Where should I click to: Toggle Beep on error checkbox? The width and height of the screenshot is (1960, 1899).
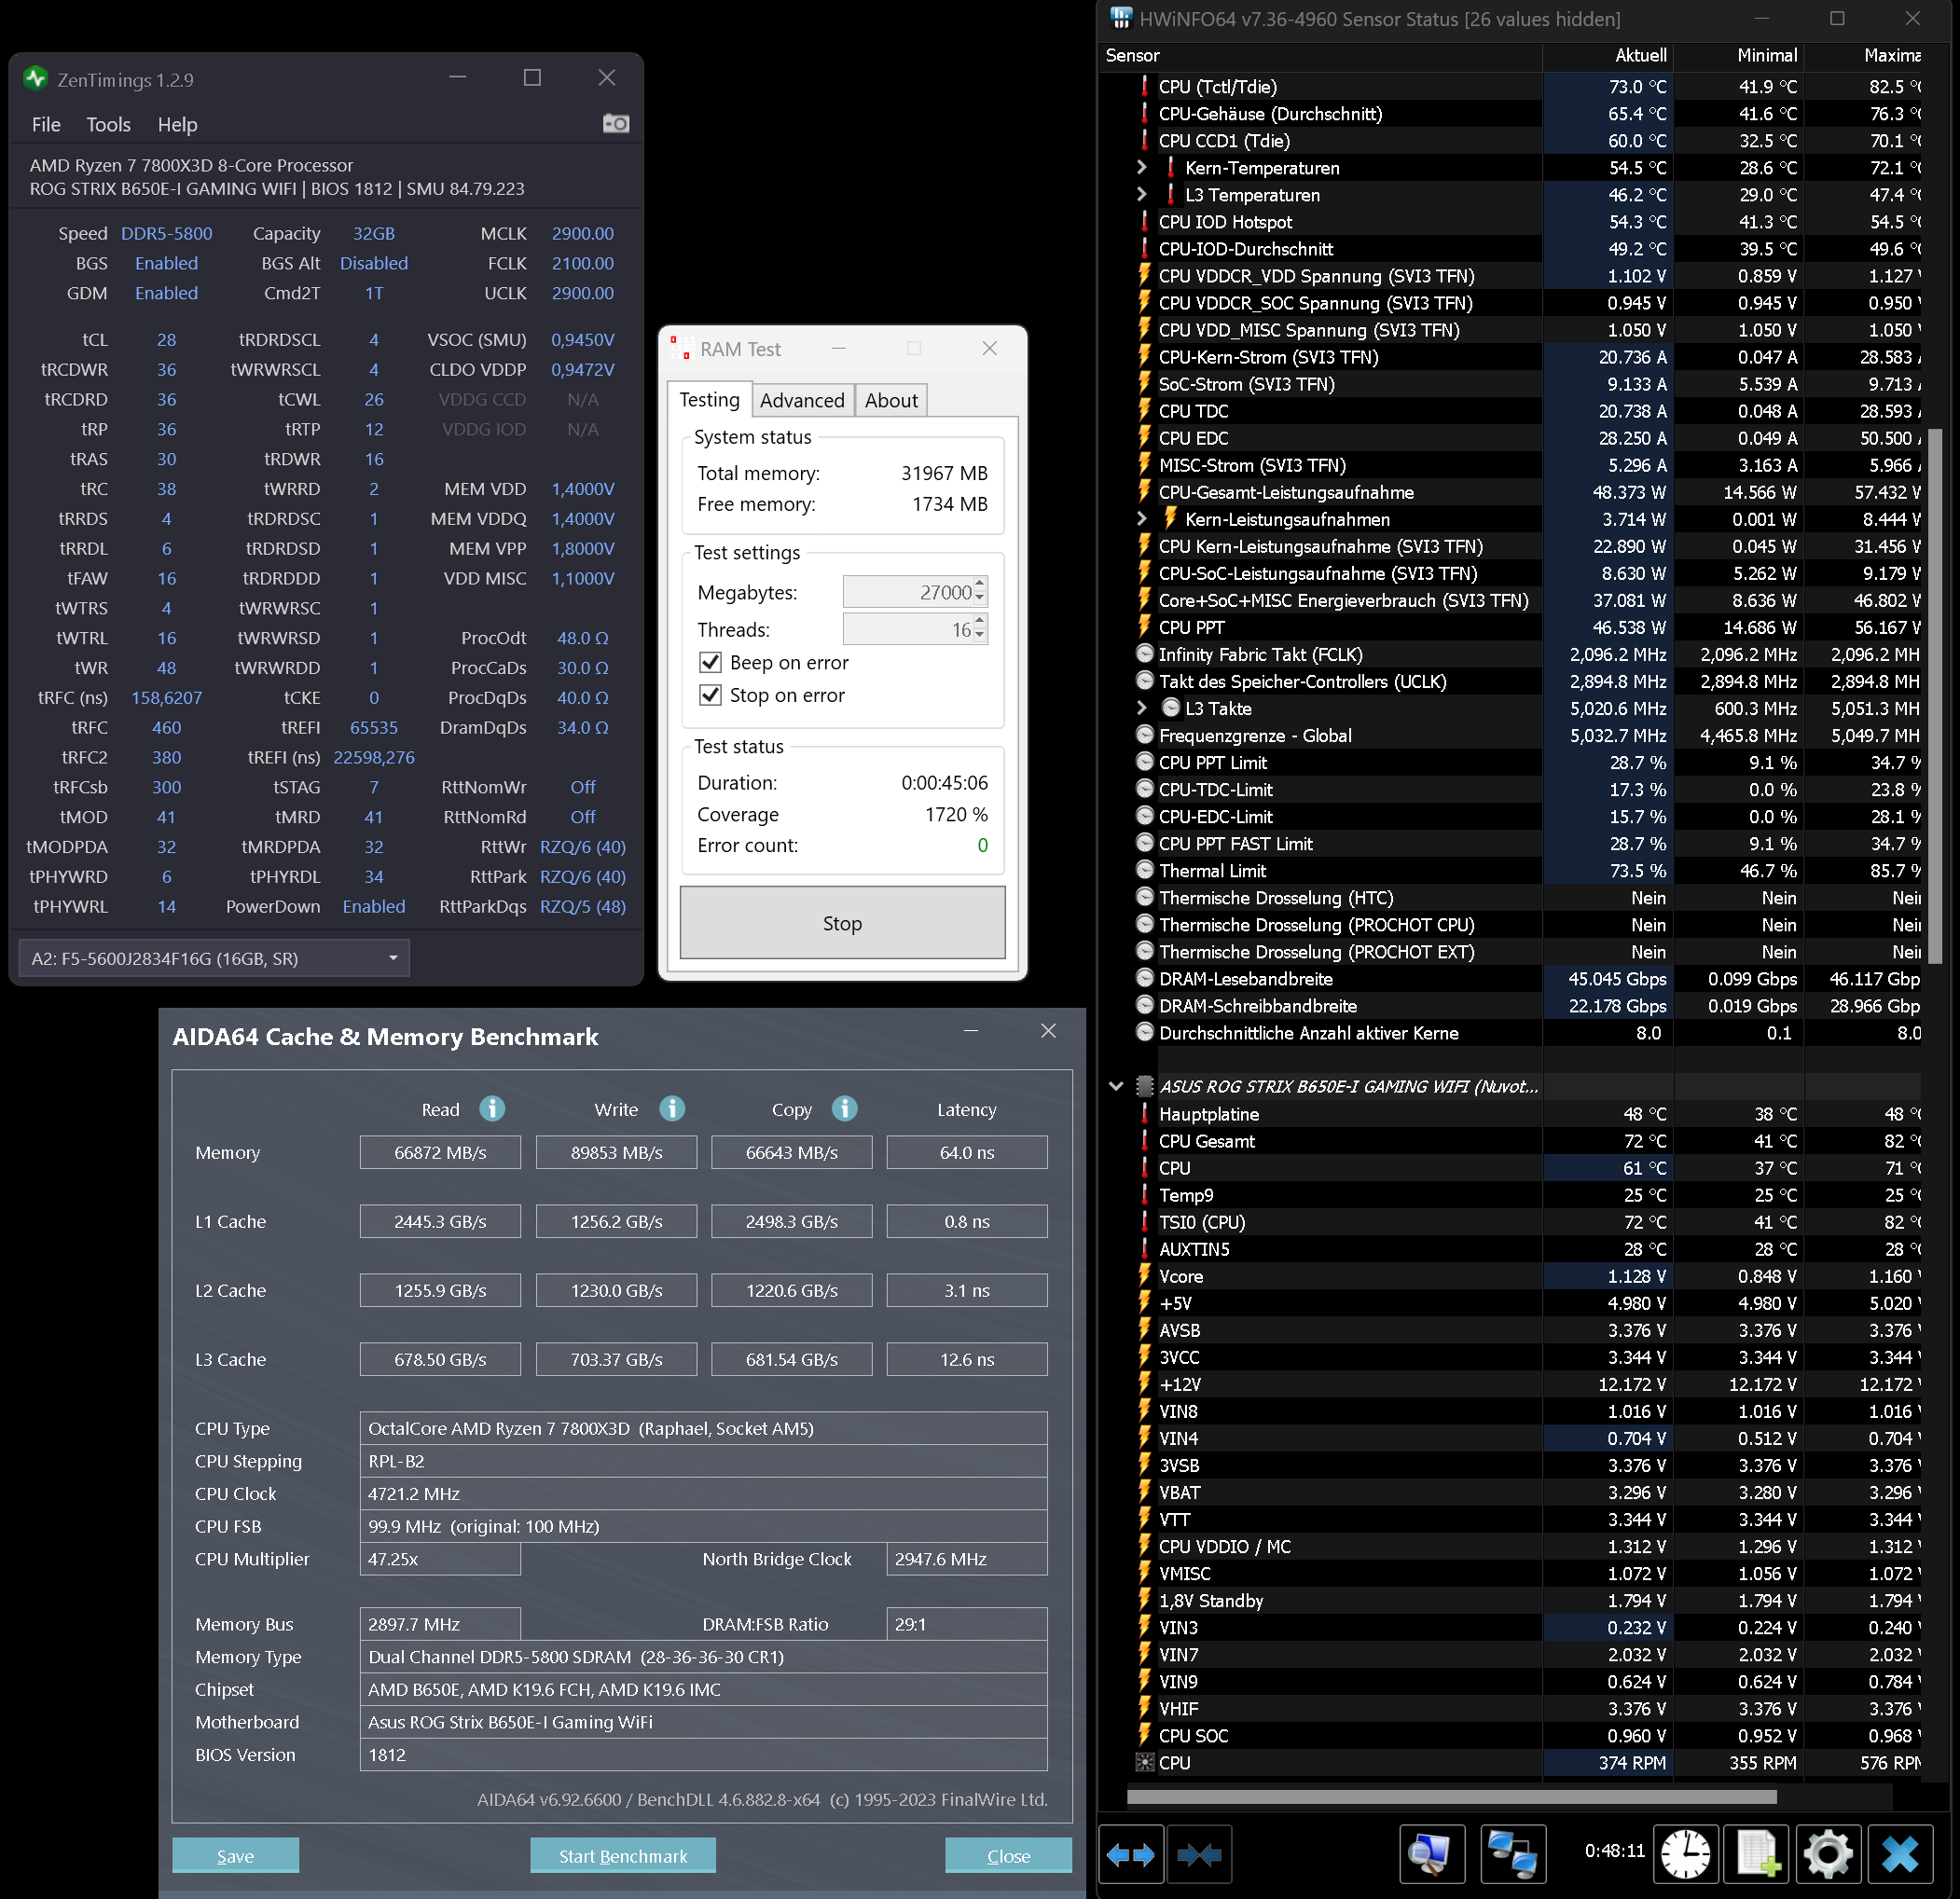pyautogui.click(x=710, y=662)
